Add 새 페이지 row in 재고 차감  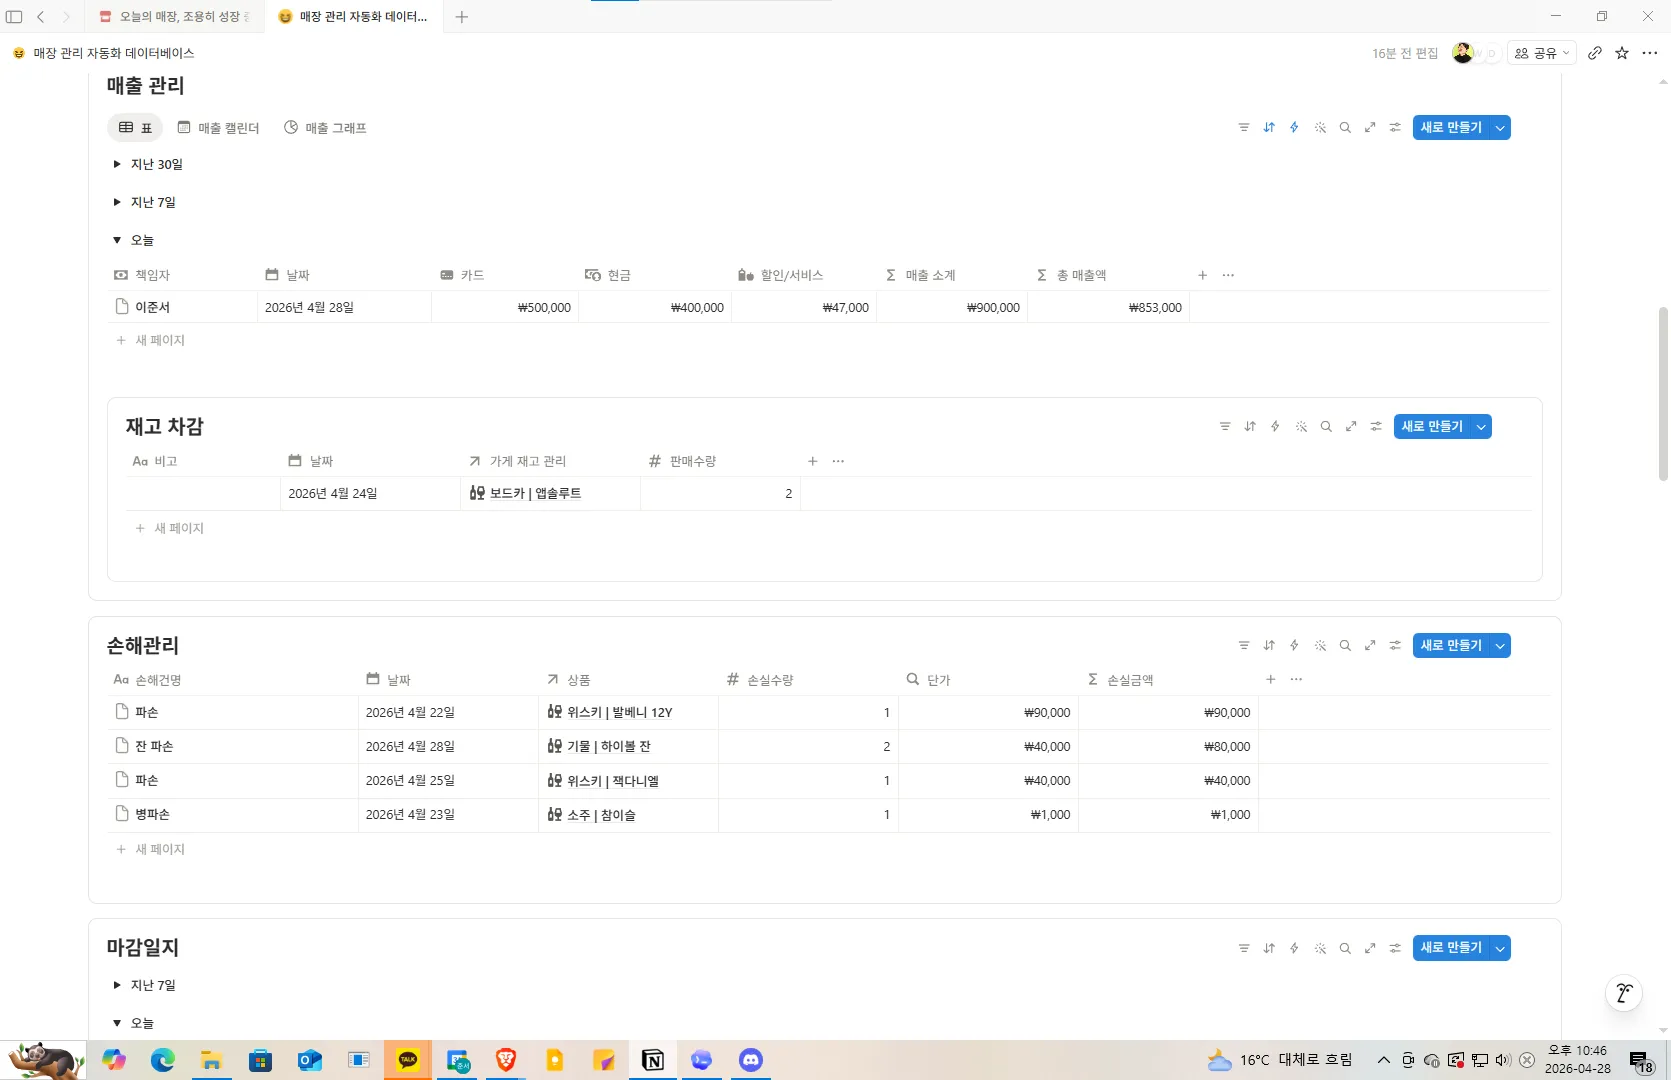coord(169,528)
